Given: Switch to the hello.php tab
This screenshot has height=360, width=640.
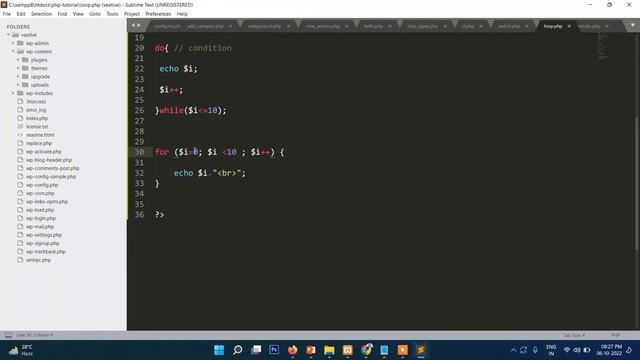Looking at the screenshot, I should (x=373, y=26).
